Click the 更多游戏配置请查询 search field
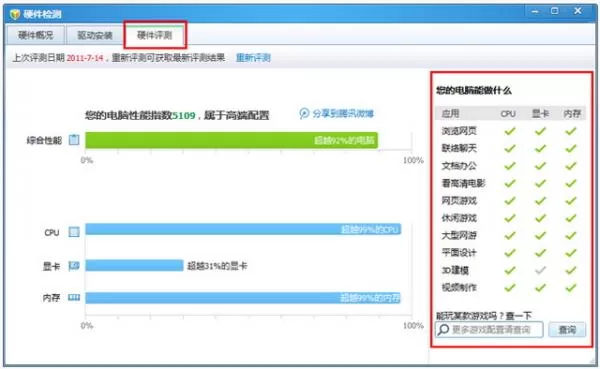The width and height of the screenshot is (600, 369). (x=489, y=330)
